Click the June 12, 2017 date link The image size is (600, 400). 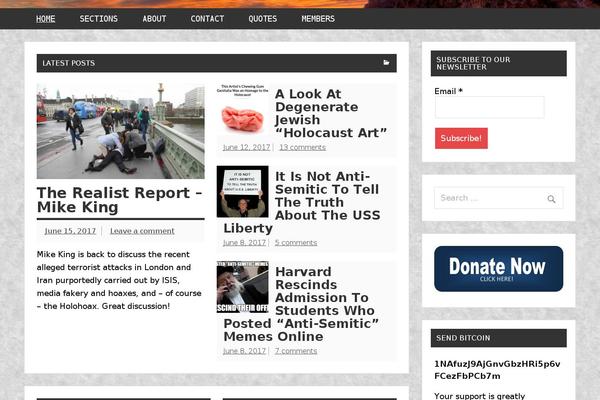click(x=246, y=147)
